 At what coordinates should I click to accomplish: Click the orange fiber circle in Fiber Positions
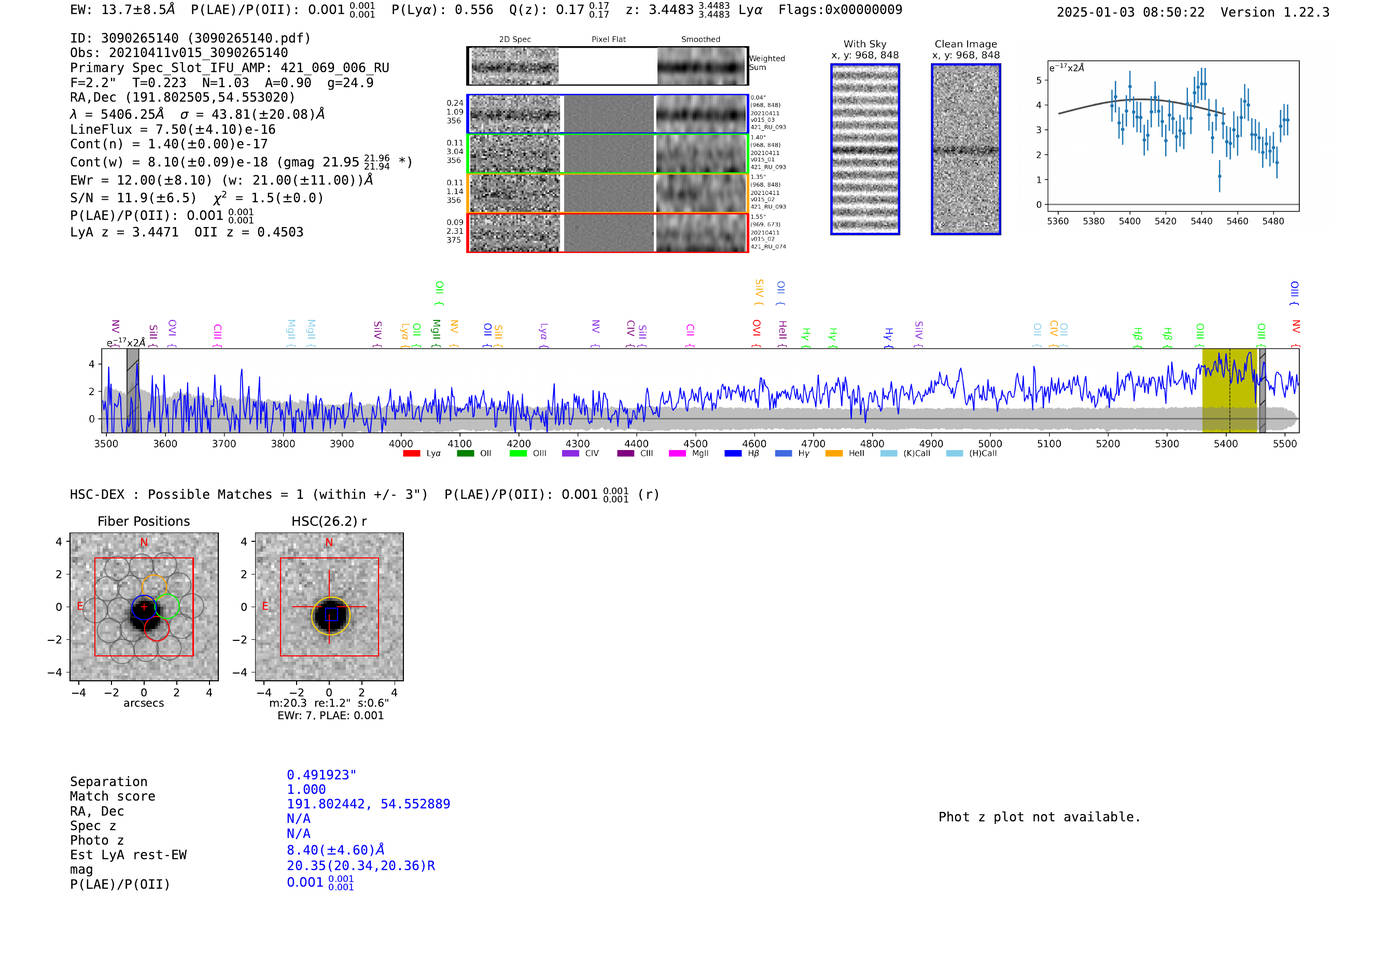154,585
